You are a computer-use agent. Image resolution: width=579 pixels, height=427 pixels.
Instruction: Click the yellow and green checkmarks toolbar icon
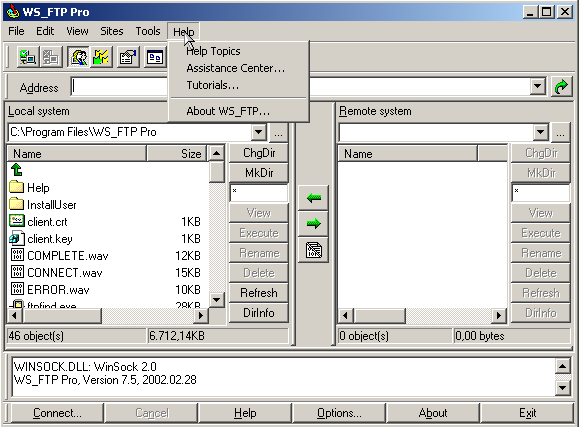(x=101, y=57)
